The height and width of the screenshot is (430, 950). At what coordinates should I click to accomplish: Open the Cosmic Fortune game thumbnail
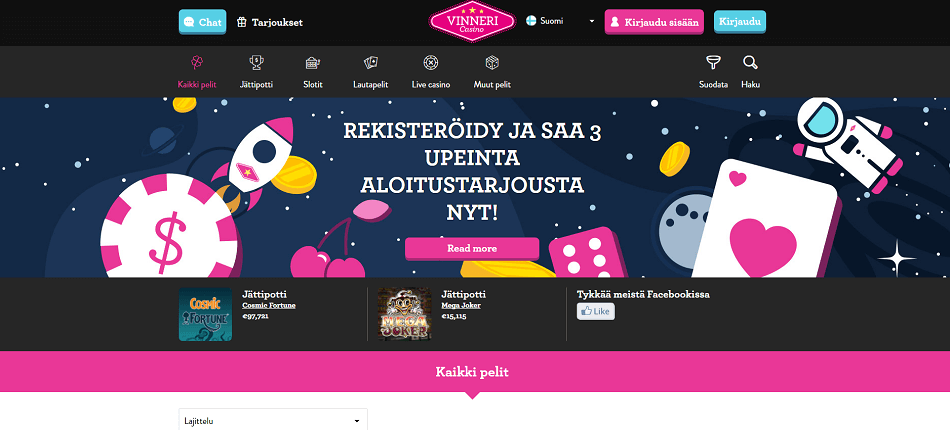coord(205,314)
